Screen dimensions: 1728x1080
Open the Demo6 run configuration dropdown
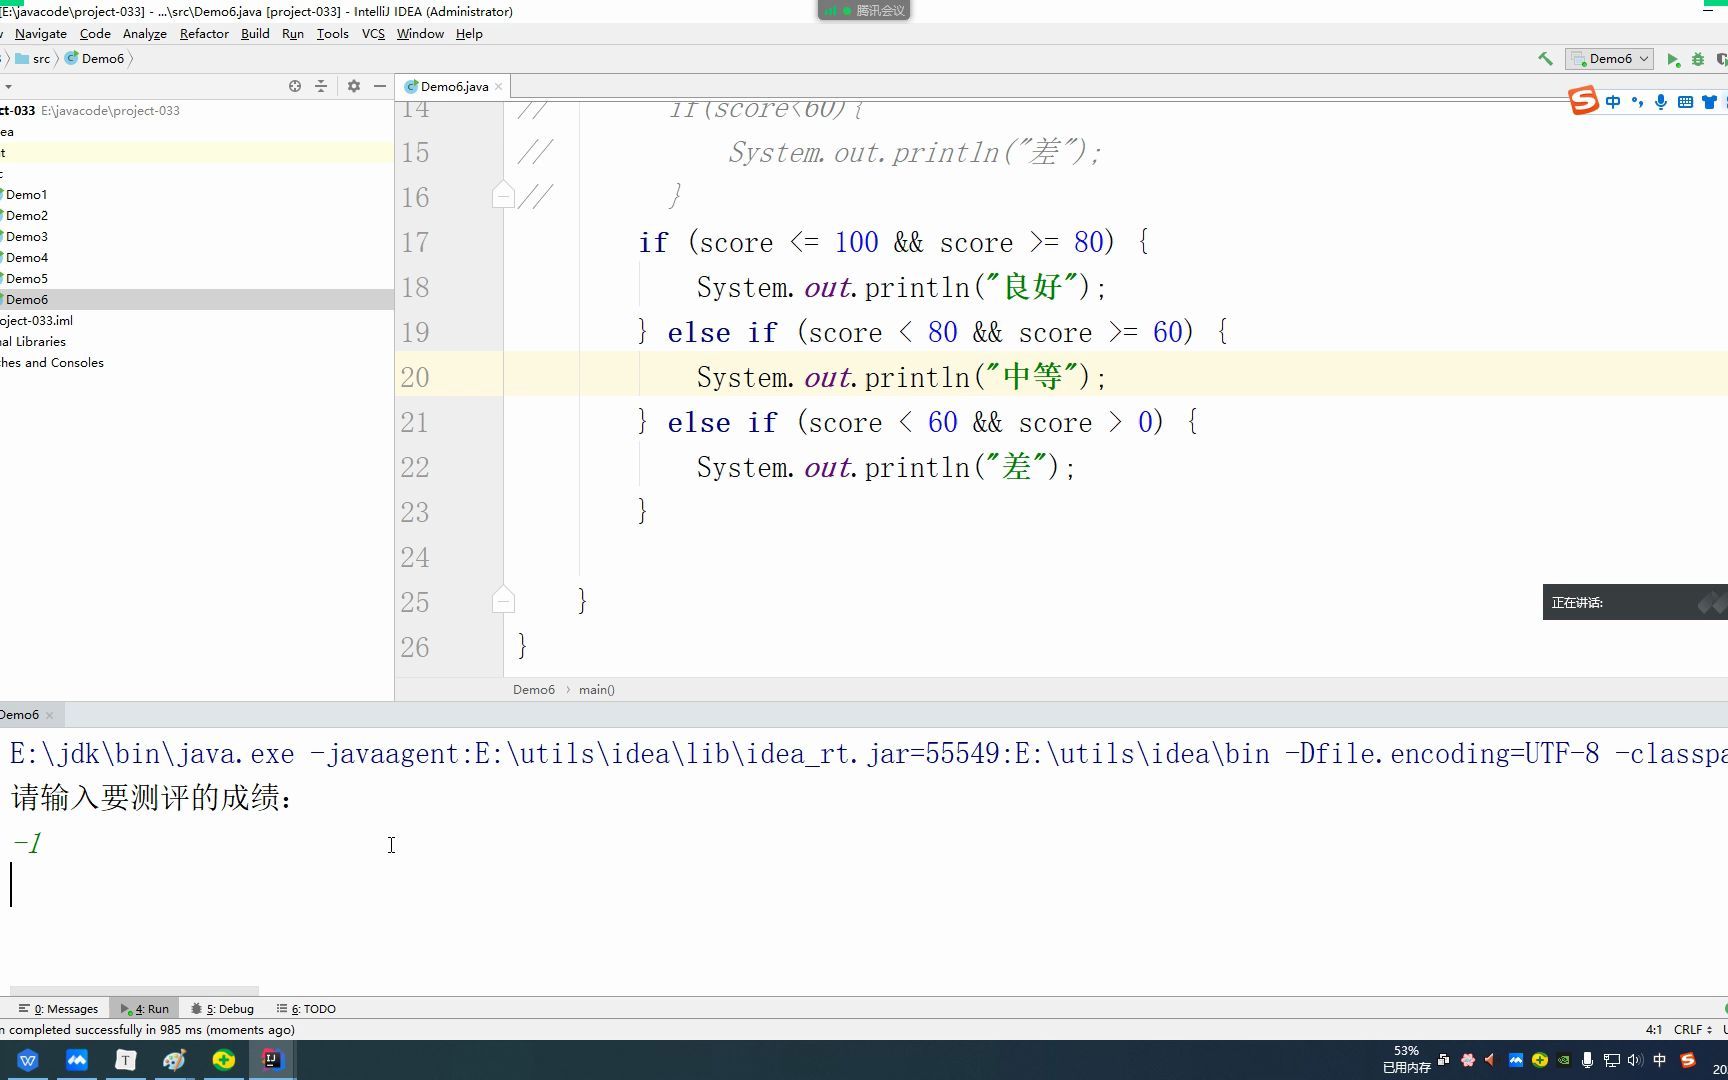1609,59
